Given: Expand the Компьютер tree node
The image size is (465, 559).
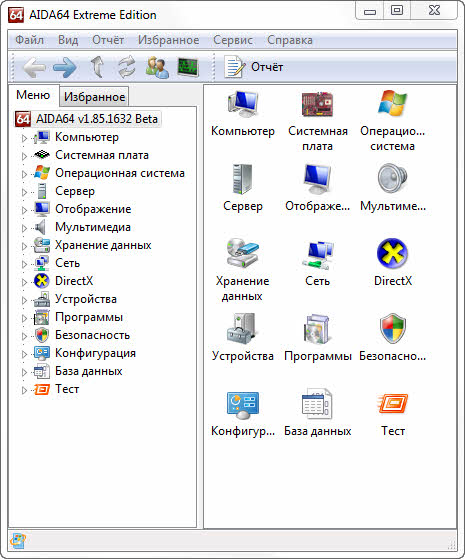Looking at the screenshot, I should (x=24, y=138).
